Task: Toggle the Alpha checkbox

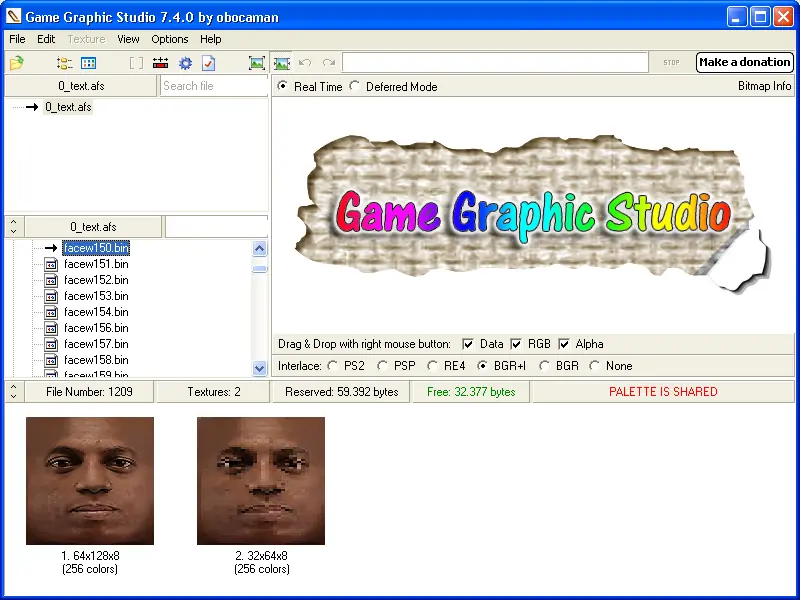Action: [x=564, y=344]
